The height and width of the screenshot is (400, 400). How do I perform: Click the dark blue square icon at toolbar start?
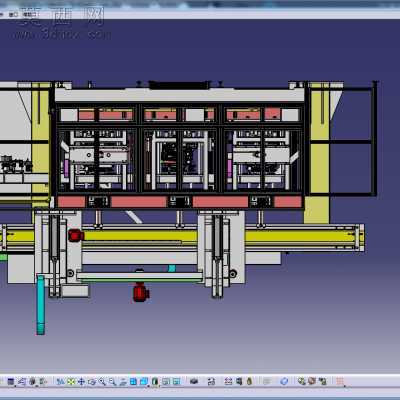11,381
